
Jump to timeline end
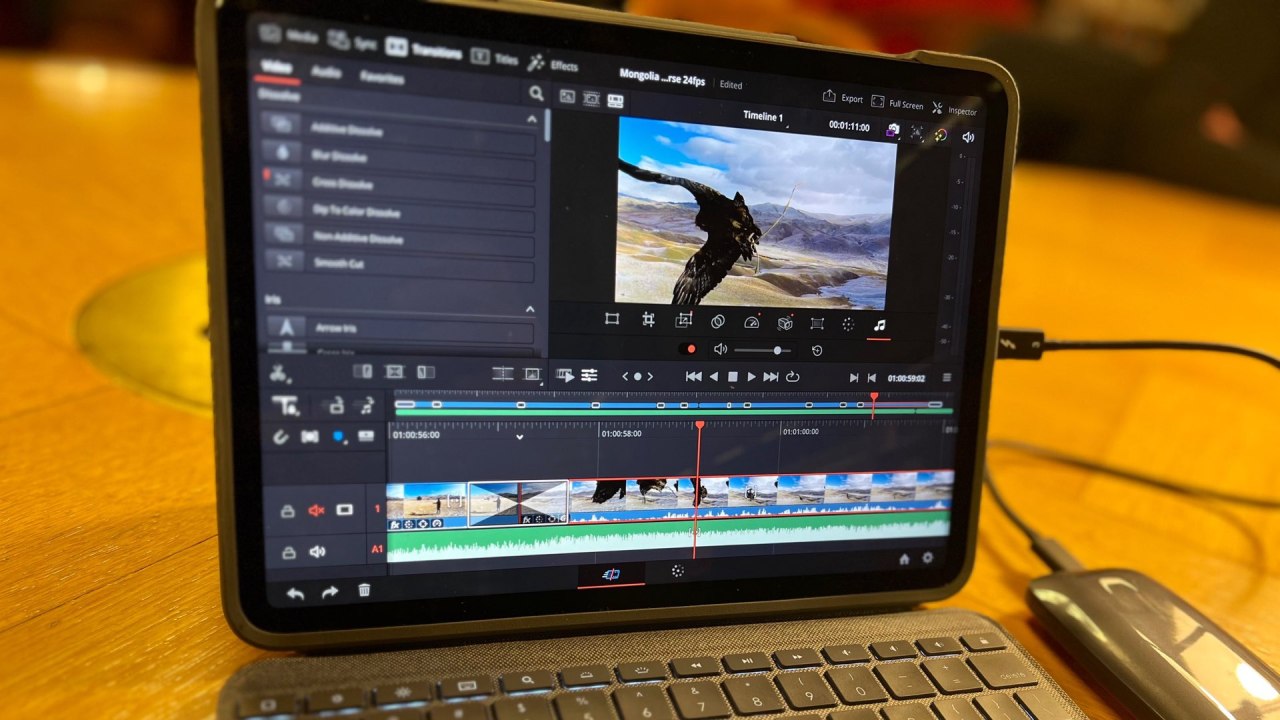(x=770, y=377)
